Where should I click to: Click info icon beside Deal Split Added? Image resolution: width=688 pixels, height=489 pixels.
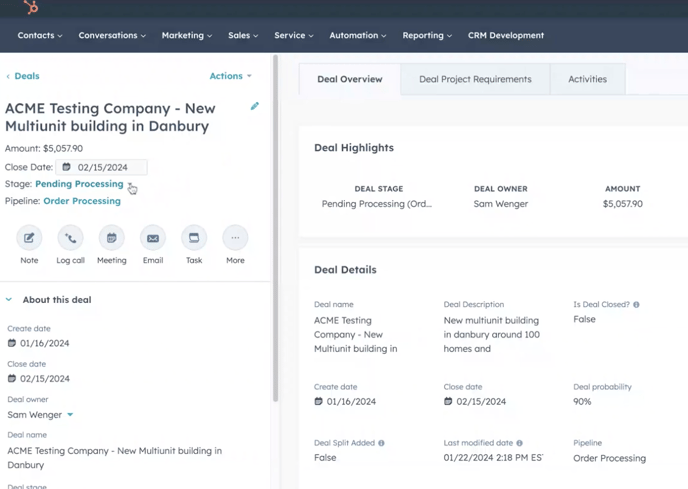[x=381, y=443]
